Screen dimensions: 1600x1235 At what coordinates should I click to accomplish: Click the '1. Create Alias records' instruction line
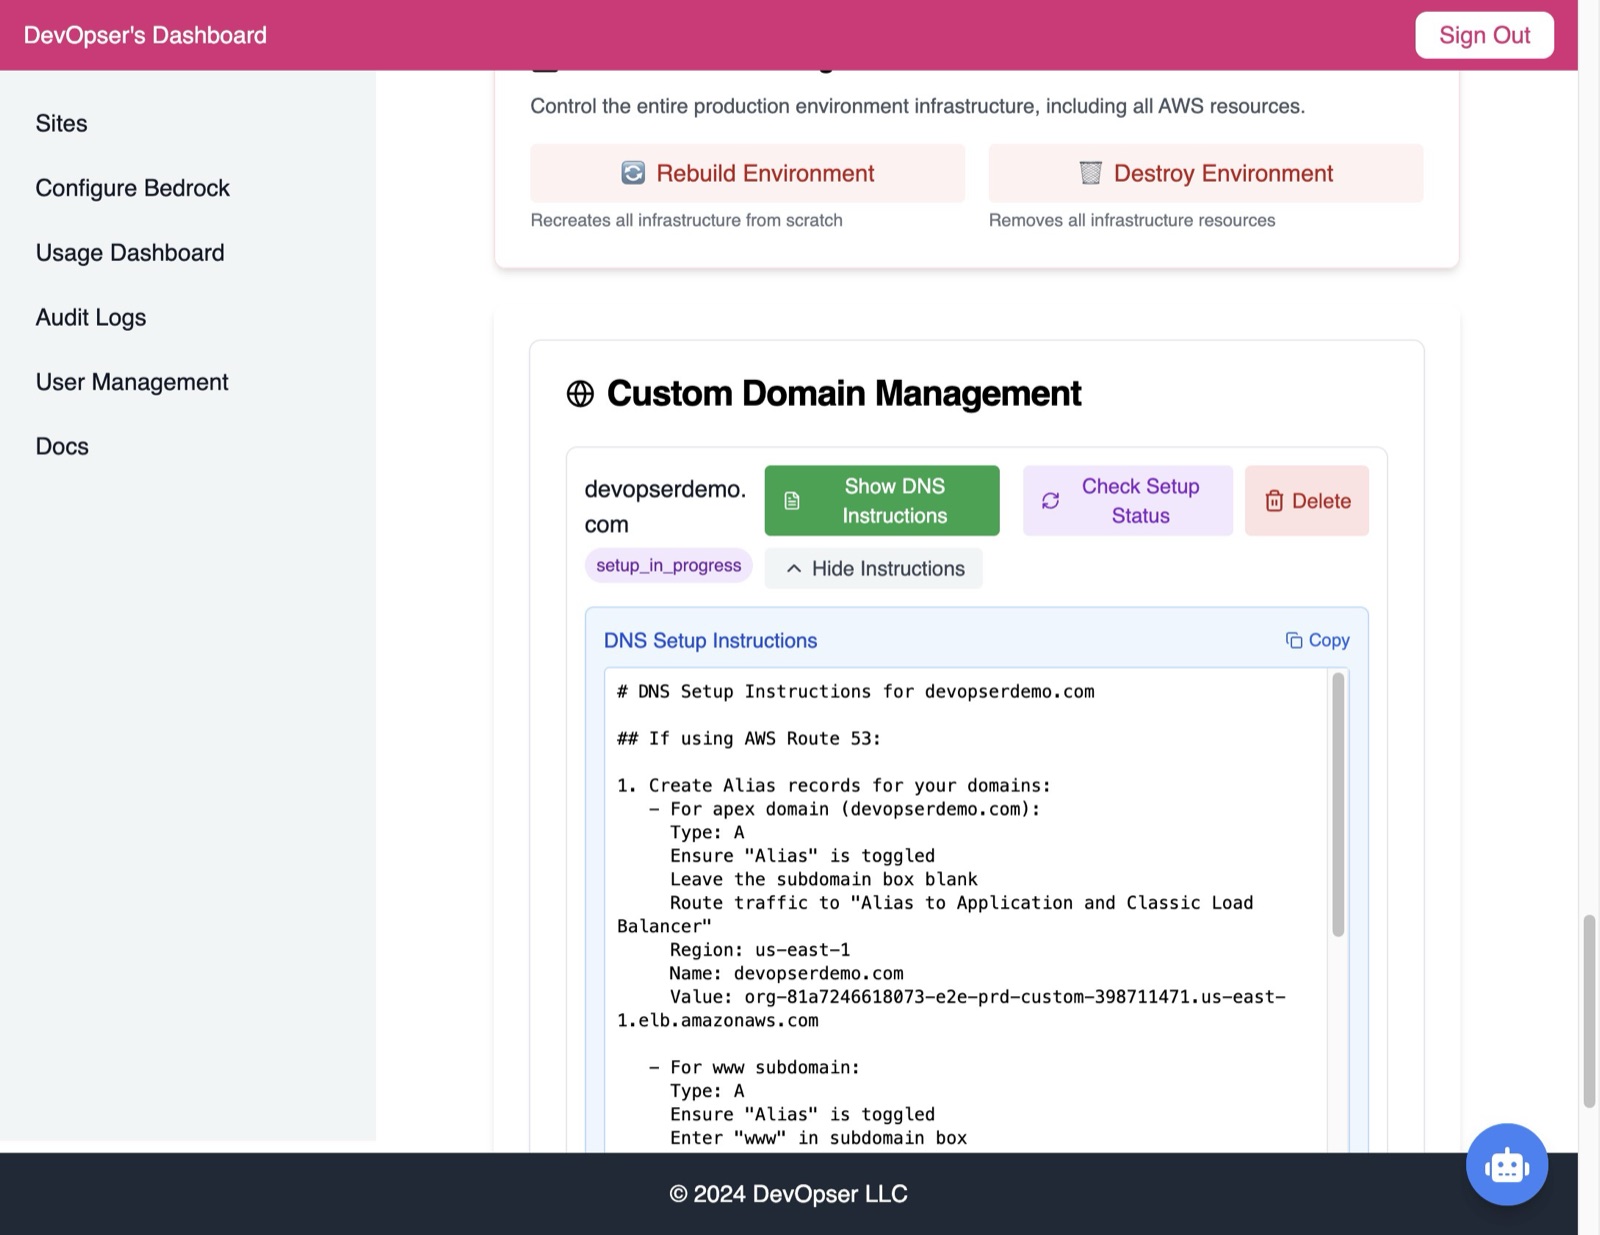pos(834,785)
